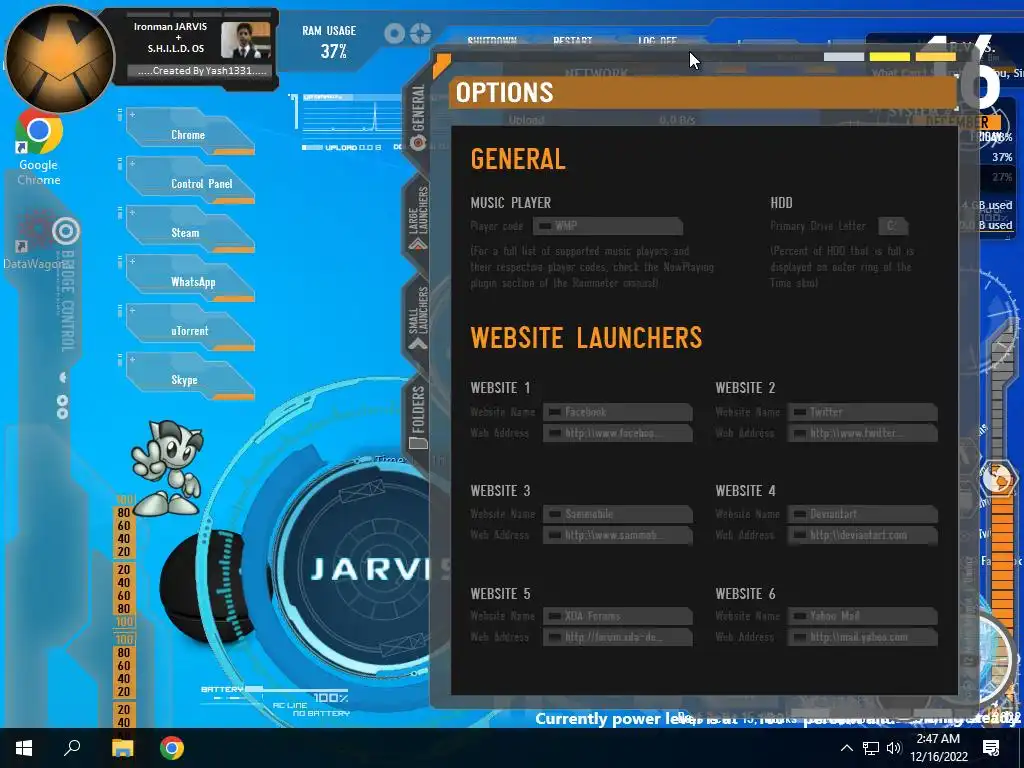
Task: Click the ring icon beside RAM usage
Action: click(394, 33)
